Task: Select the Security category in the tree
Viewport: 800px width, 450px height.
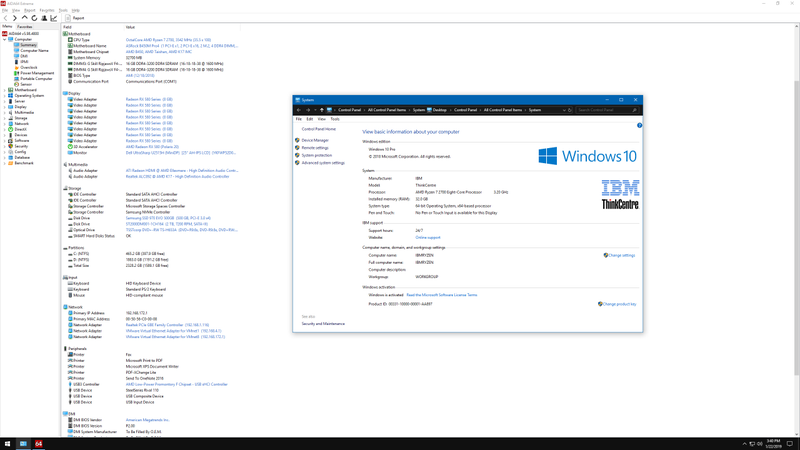Action: tap(21, 146)
